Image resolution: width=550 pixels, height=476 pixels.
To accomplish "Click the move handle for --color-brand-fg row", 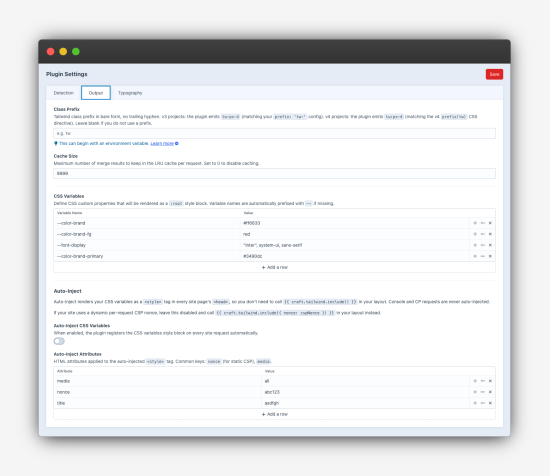I will point(475,234).
